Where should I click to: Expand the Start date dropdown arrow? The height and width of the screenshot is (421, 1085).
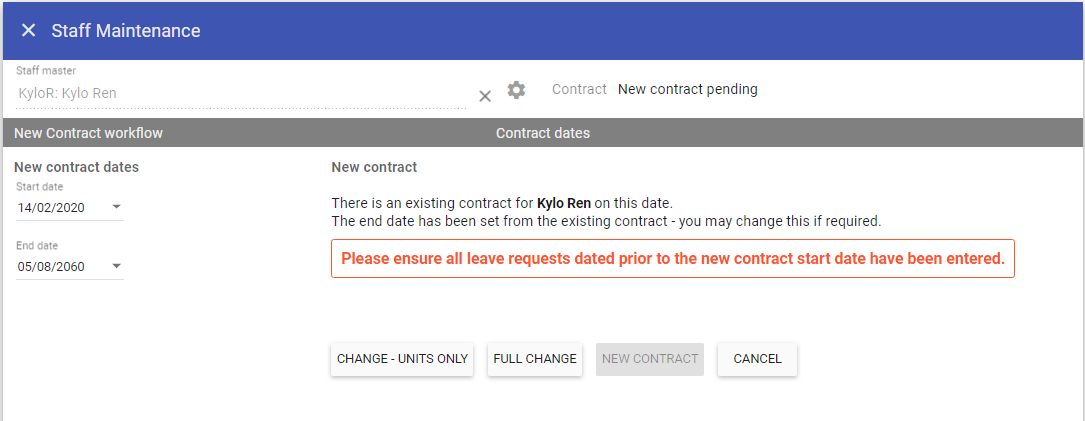pos(116,207)
